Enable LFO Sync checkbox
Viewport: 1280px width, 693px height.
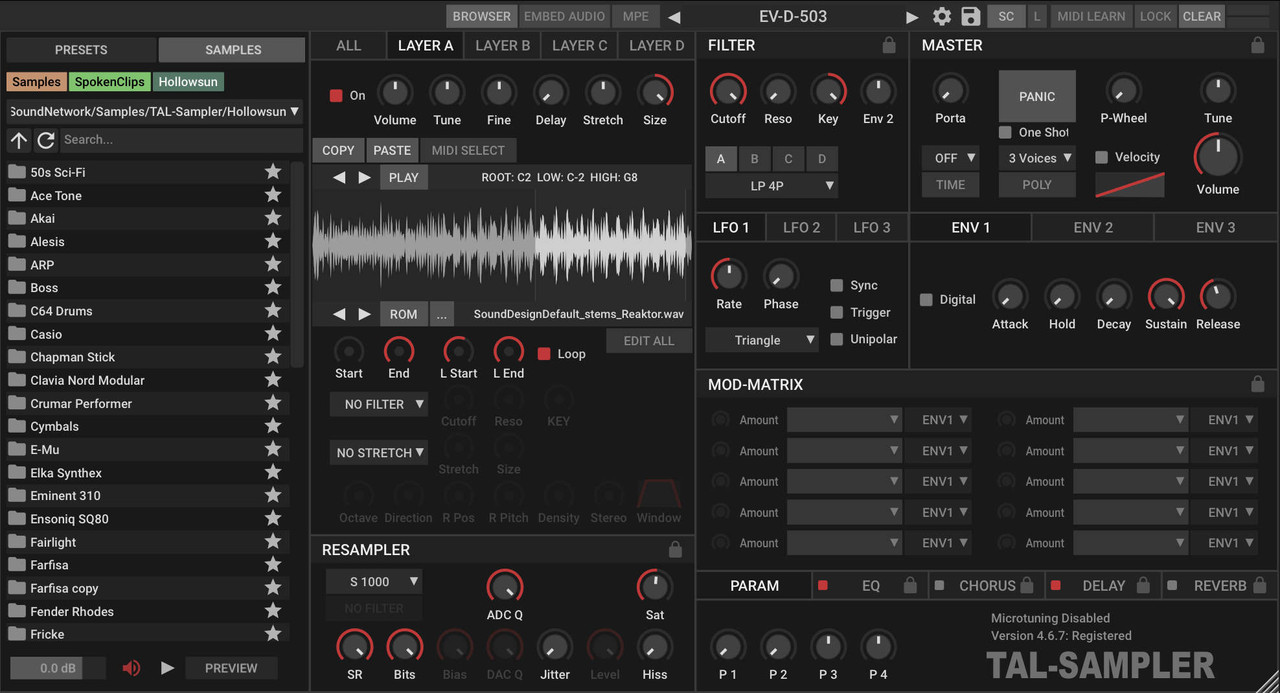(x=836, y=285)
